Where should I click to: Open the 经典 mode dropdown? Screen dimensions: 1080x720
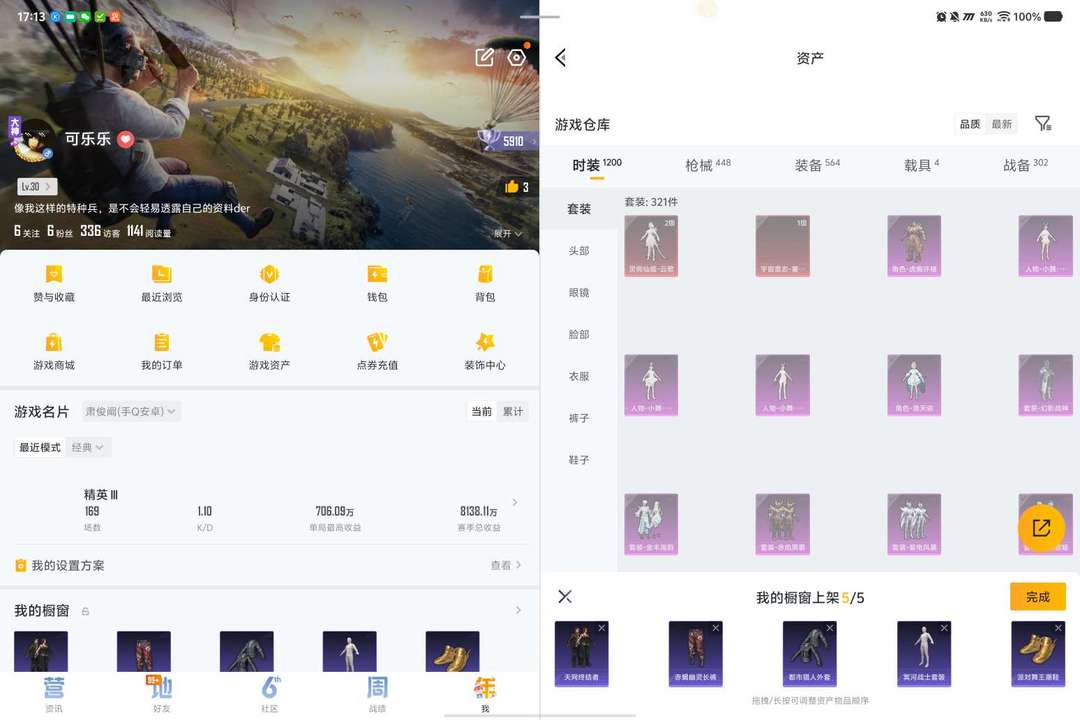(x=87, y=447)
